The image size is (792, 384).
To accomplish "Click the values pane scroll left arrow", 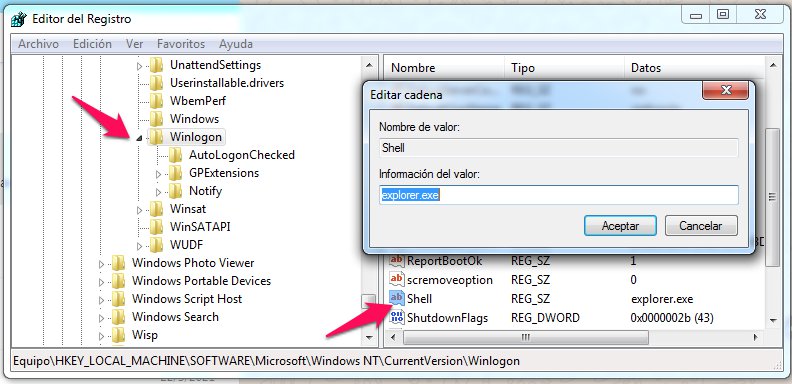I will (393, 337).
